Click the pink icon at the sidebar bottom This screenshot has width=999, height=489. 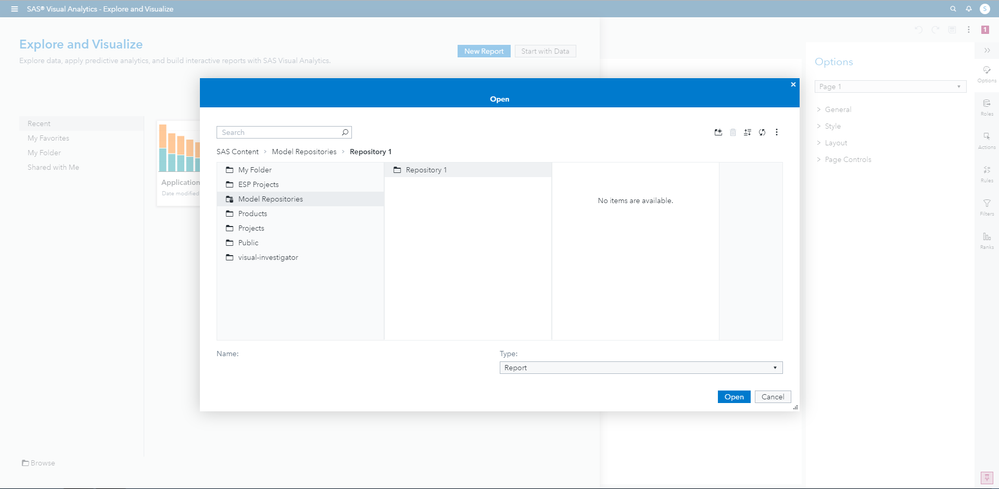[x=986, y=477]
